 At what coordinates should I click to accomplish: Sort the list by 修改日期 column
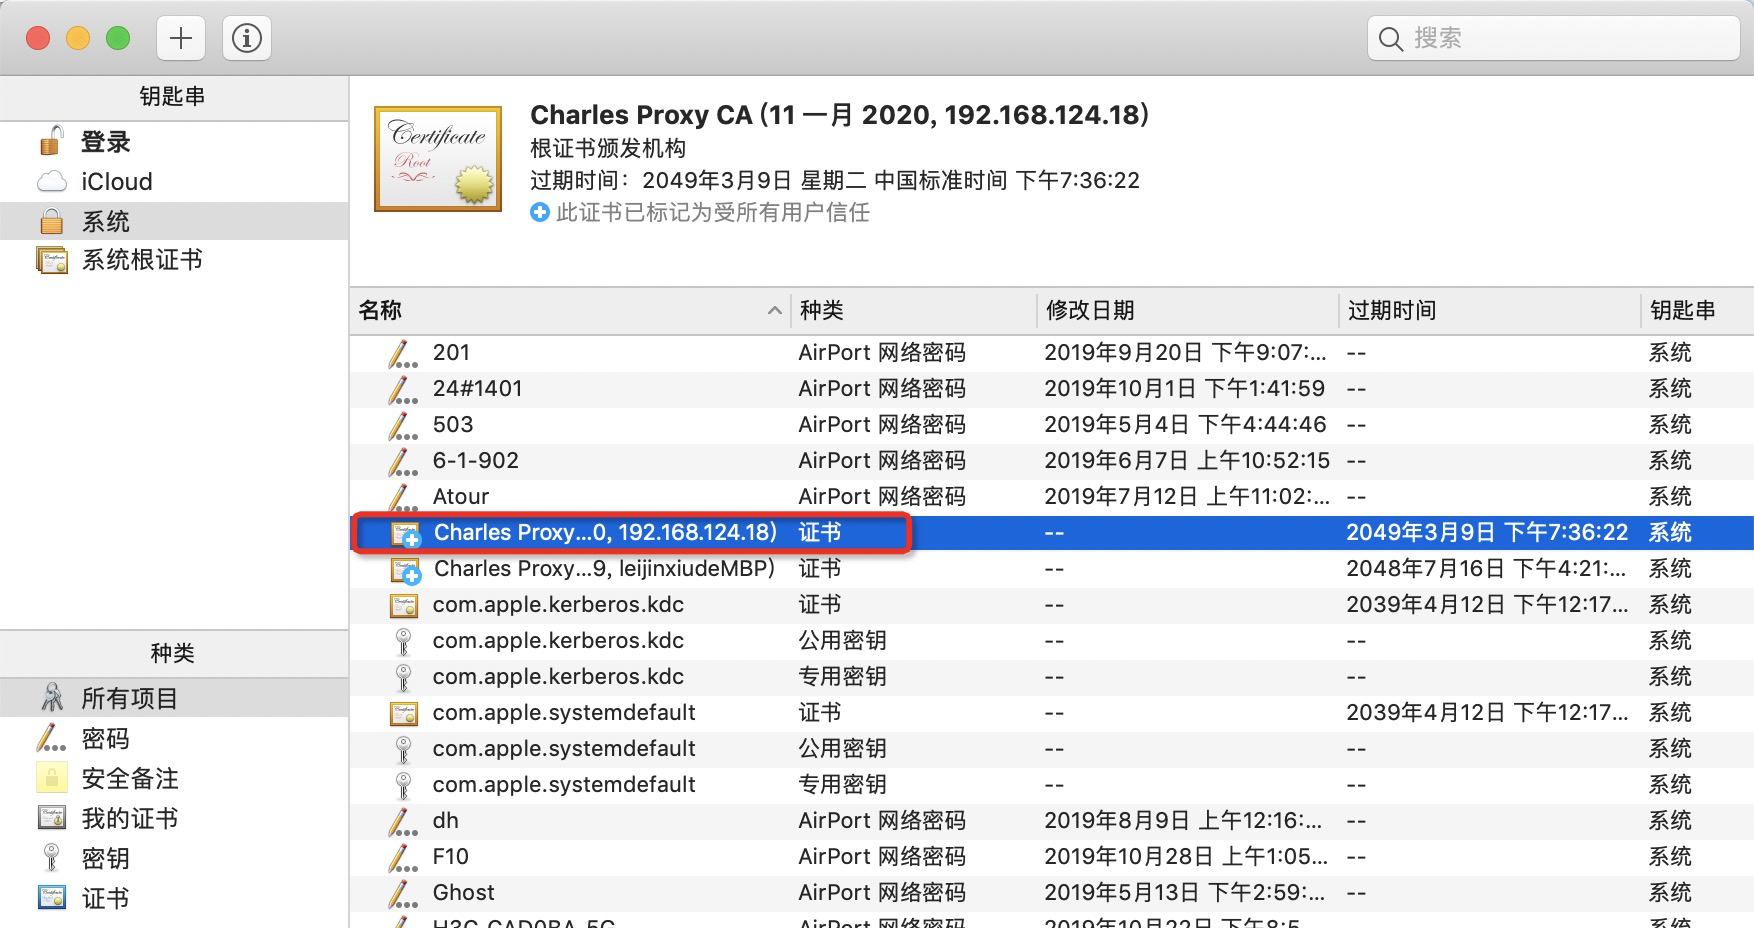(1188, 311)
